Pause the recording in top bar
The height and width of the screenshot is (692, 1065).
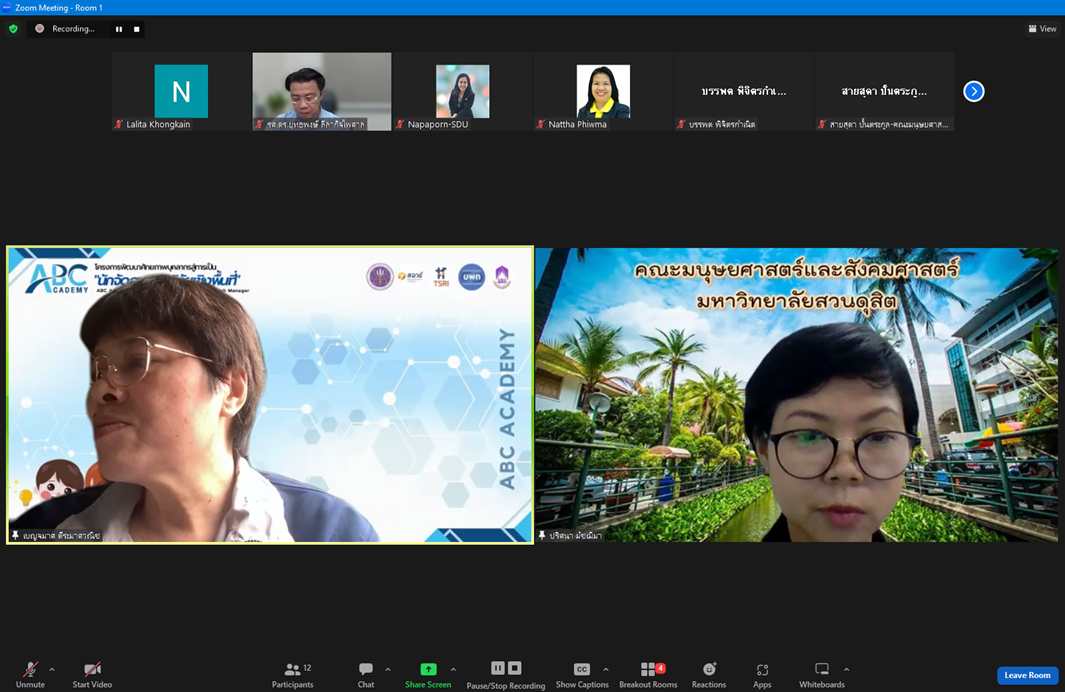pyautogui.click(x=119, y=29)
